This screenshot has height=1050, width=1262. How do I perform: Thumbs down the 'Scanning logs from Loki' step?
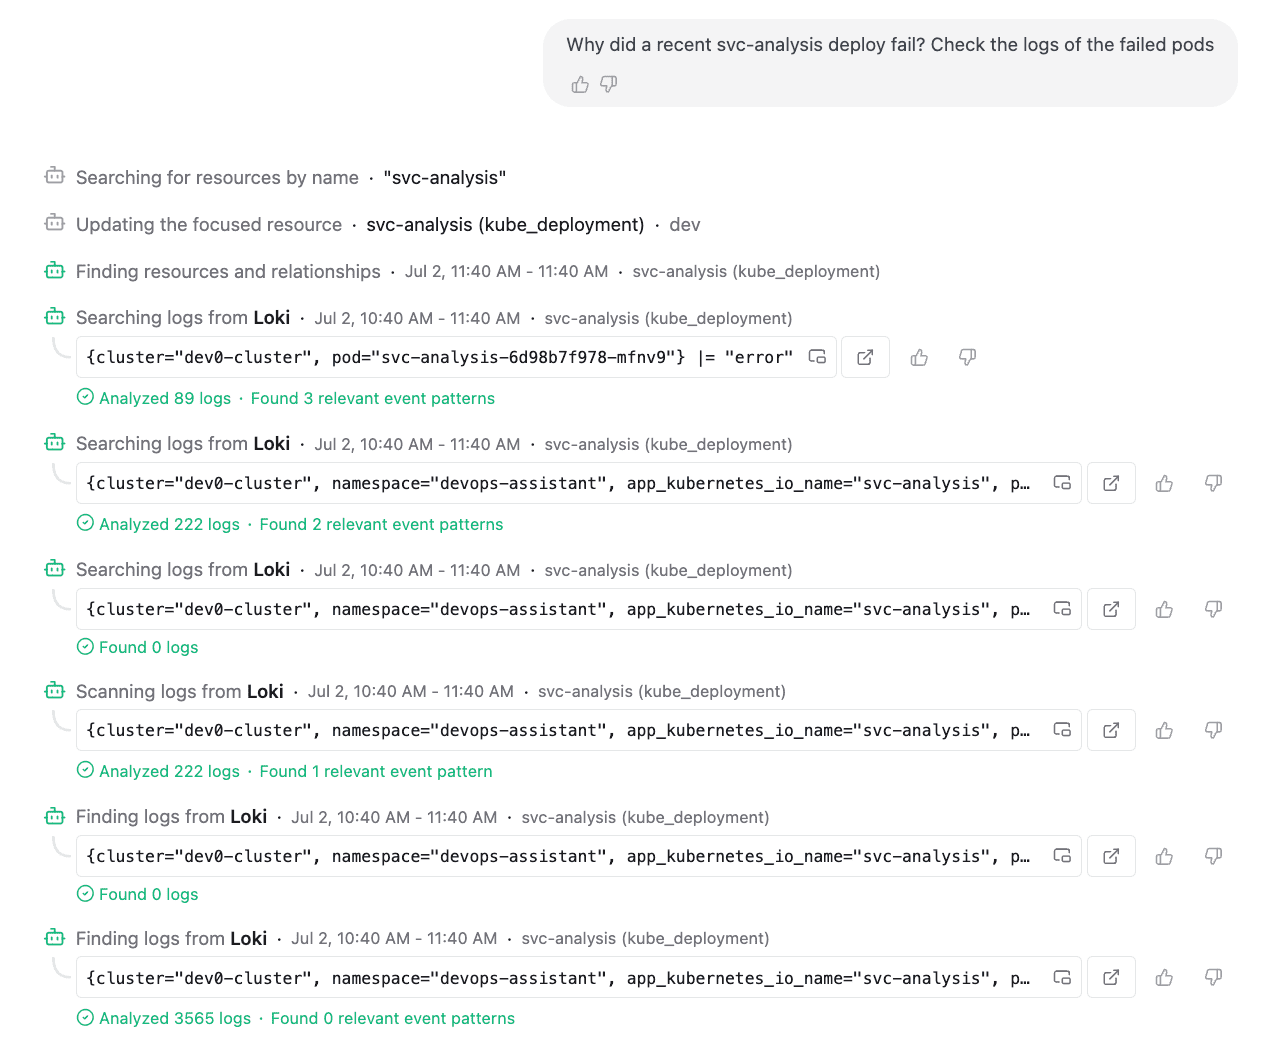(x=1213, y=730)
